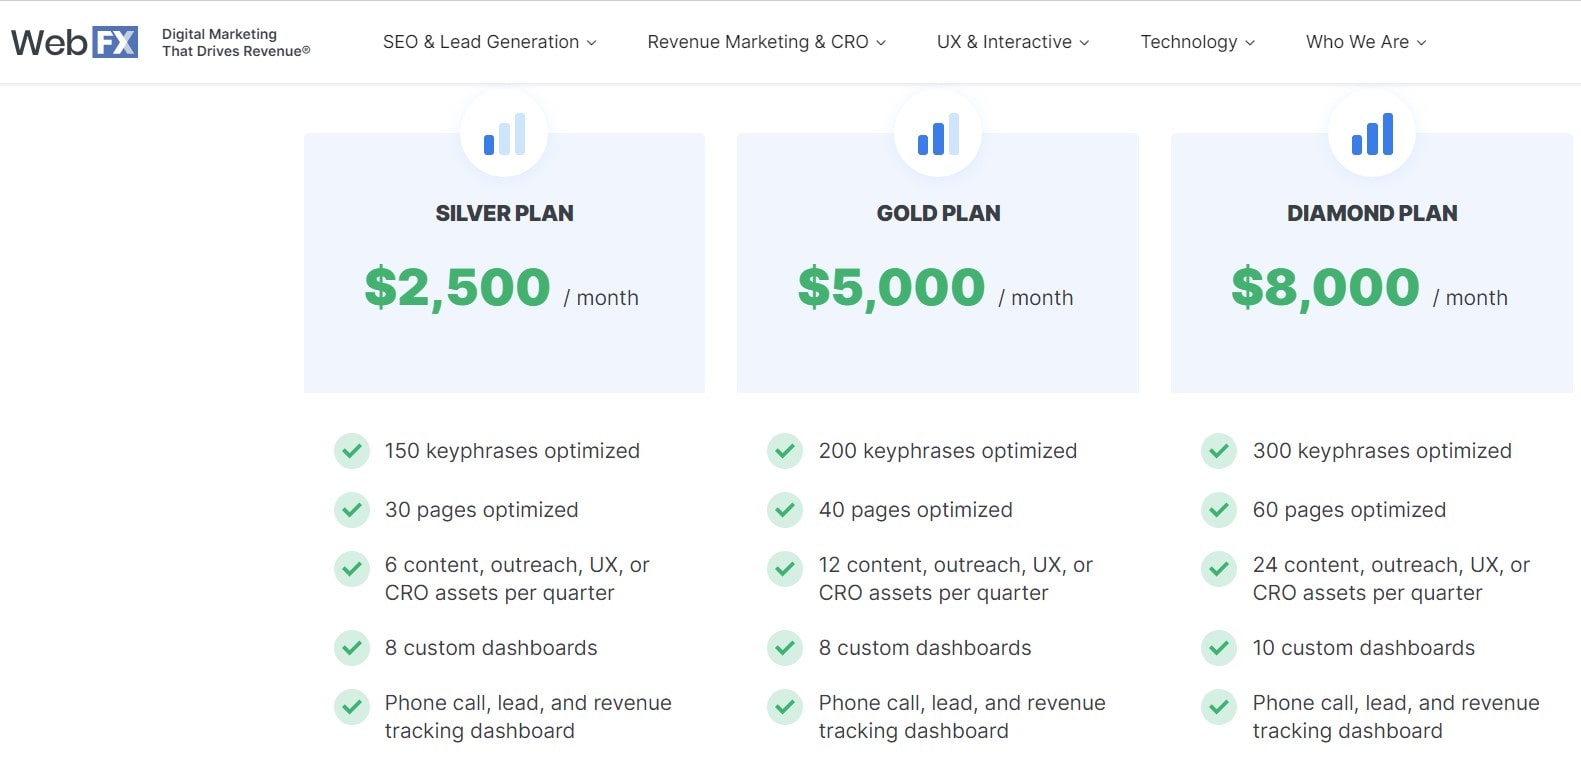The height and width of the screenshot is (758, 1581).
Task: Click checkmark next to Gold 8 custom dashboards
Action: [x=785, y=648]
